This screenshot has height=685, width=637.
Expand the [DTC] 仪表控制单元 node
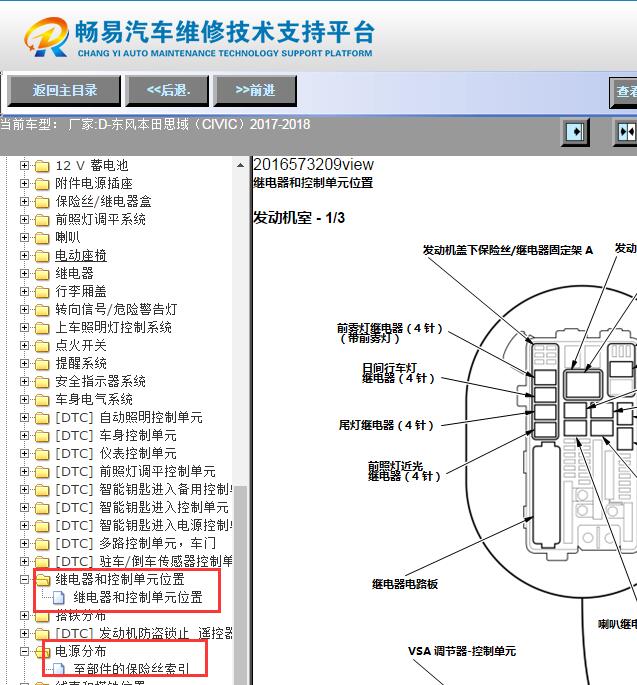coord(24,453)
